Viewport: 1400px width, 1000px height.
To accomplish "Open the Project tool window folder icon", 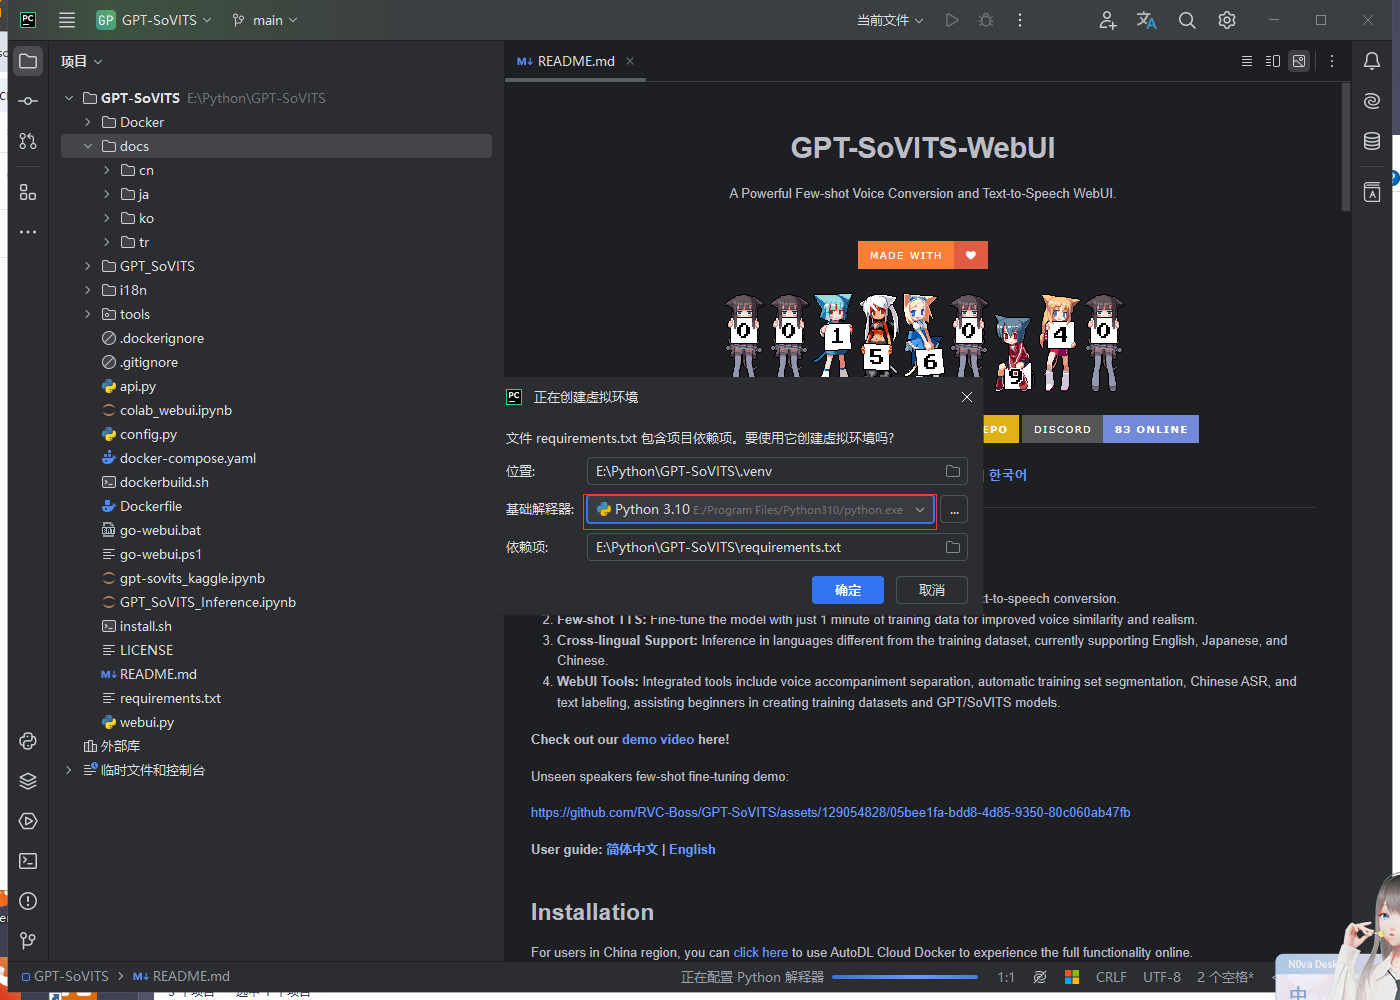I will [28, 61].
